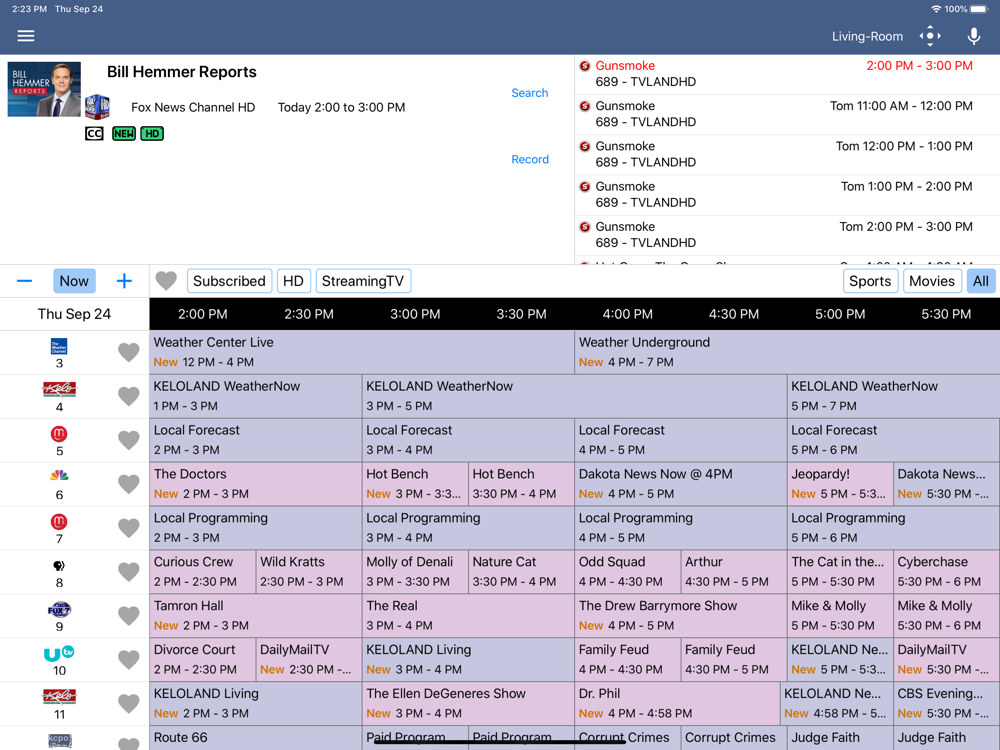
Task: Toggle the favorites heart filter
Action: click(166, 281)
